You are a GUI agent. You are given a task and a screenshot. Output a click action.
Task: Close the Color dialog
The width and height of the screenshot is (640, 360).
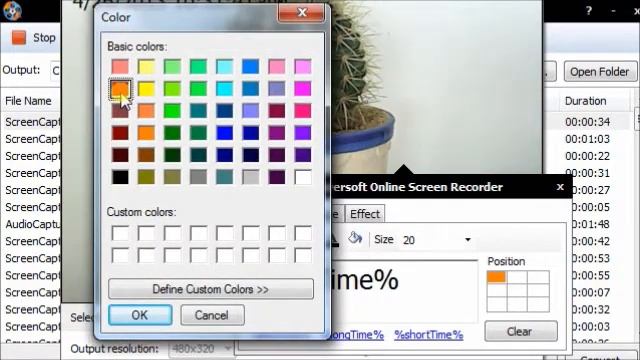tap(302, 12)
